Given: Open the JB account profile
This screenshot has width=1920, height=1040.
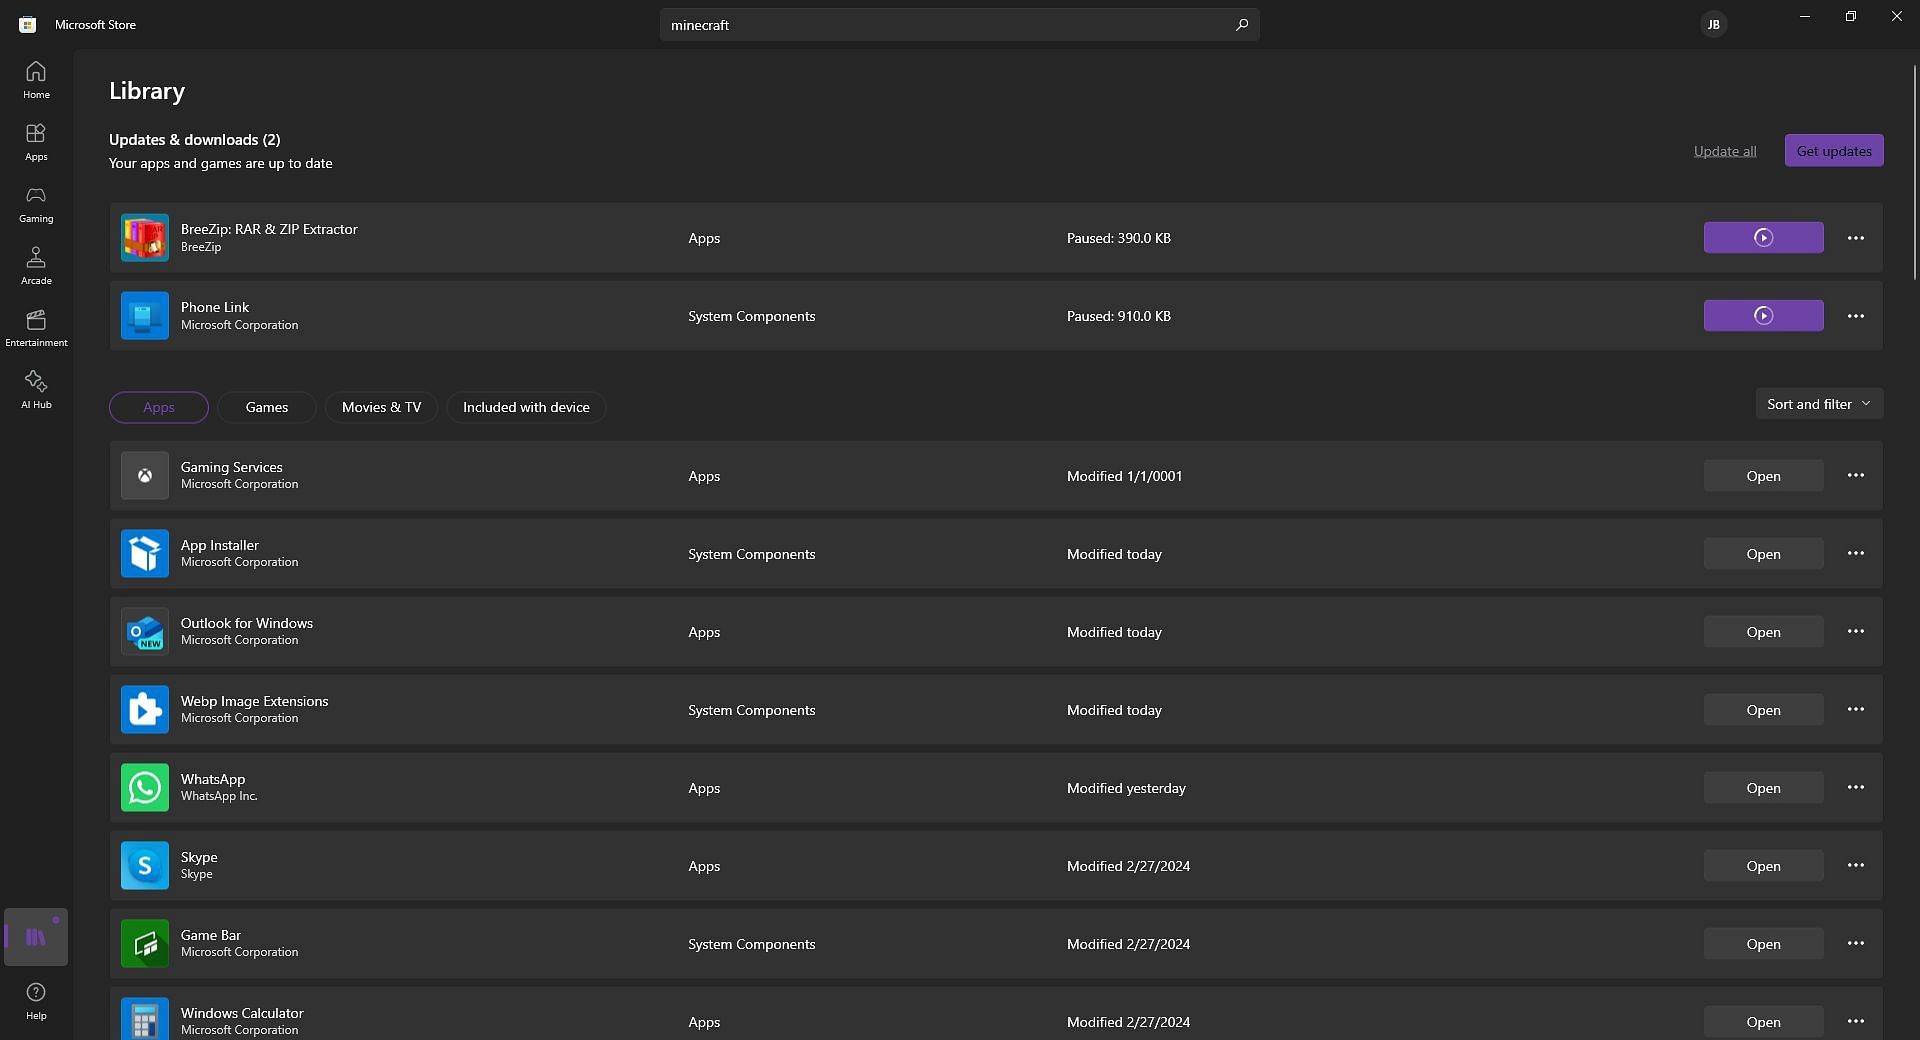Looking at the screenshot, I should [1713, 24].
